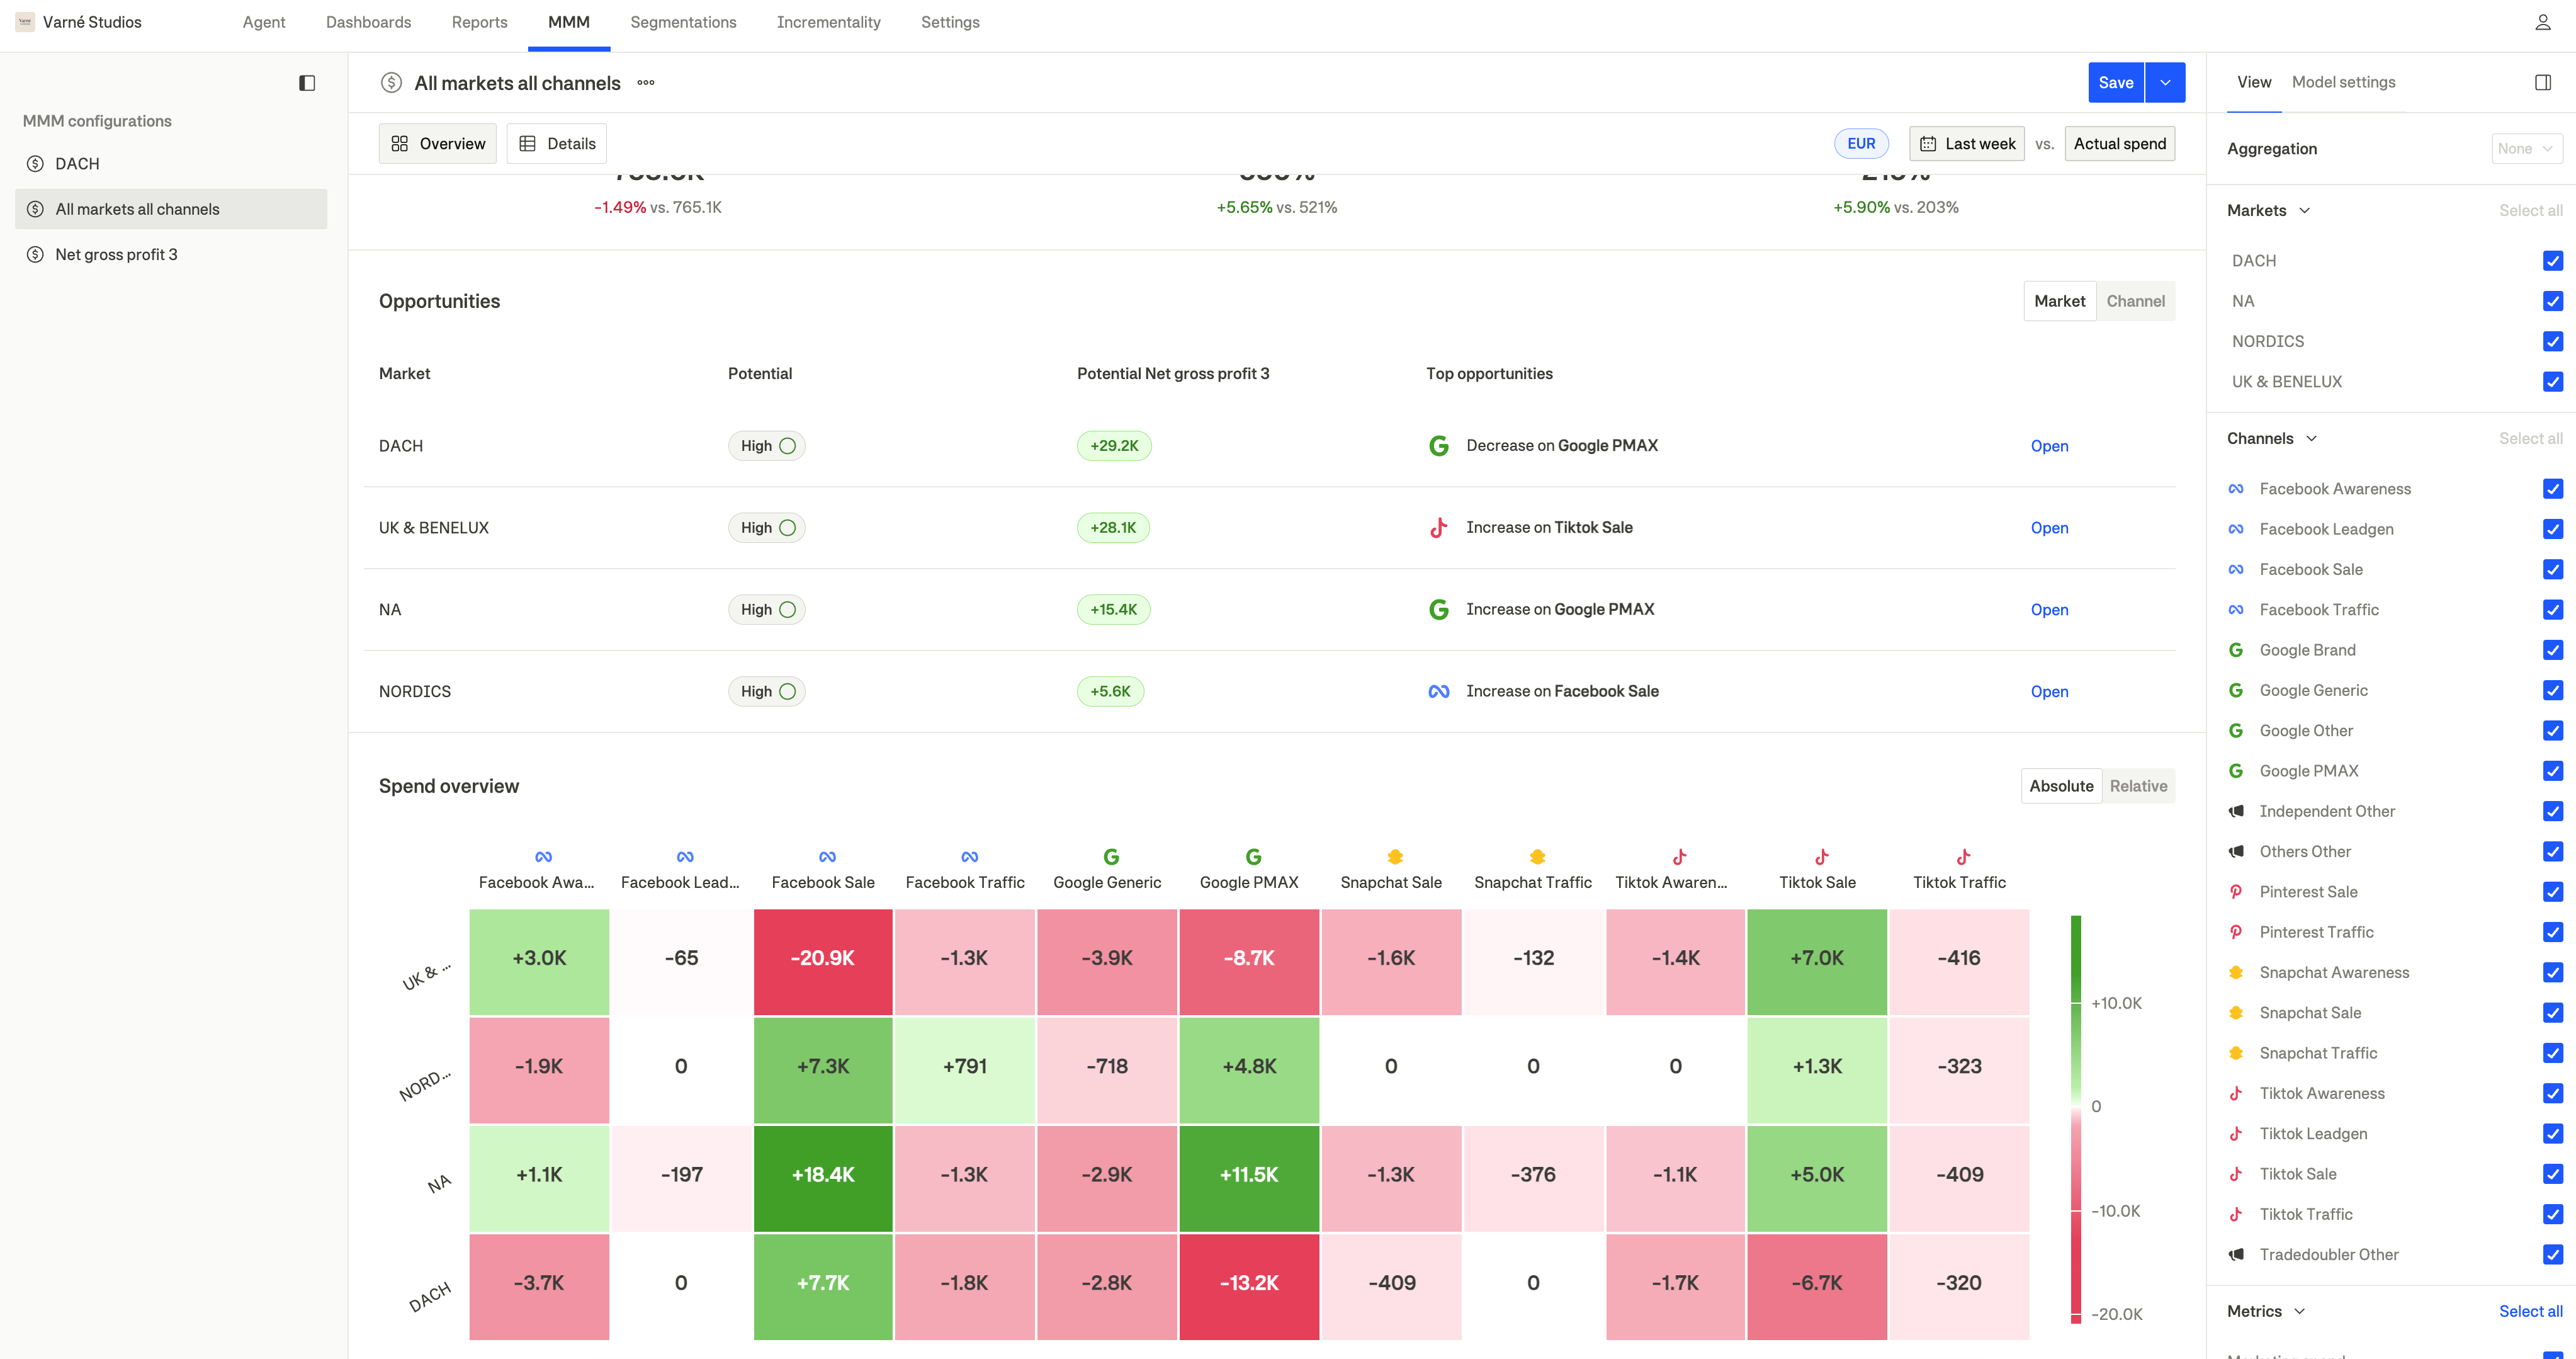Click megaphone icon beside Independent Other
This screenshot has width=2576, height=1359.
point(2235,811)
